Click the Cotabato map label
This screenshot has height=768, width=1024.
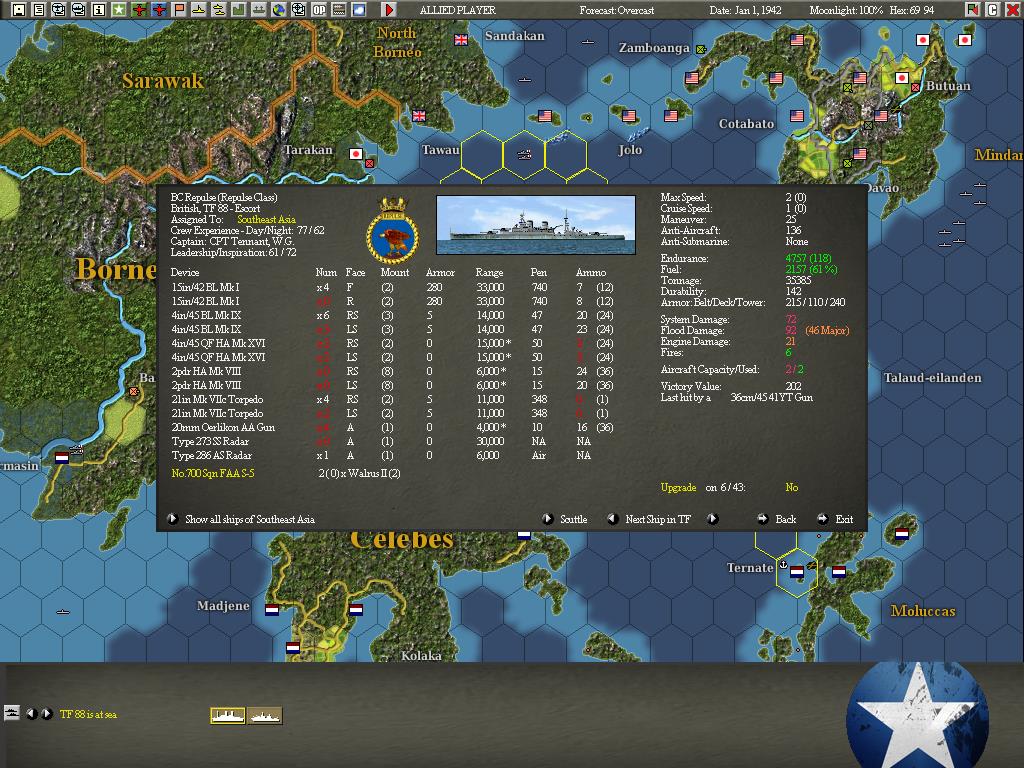(746, 123)
